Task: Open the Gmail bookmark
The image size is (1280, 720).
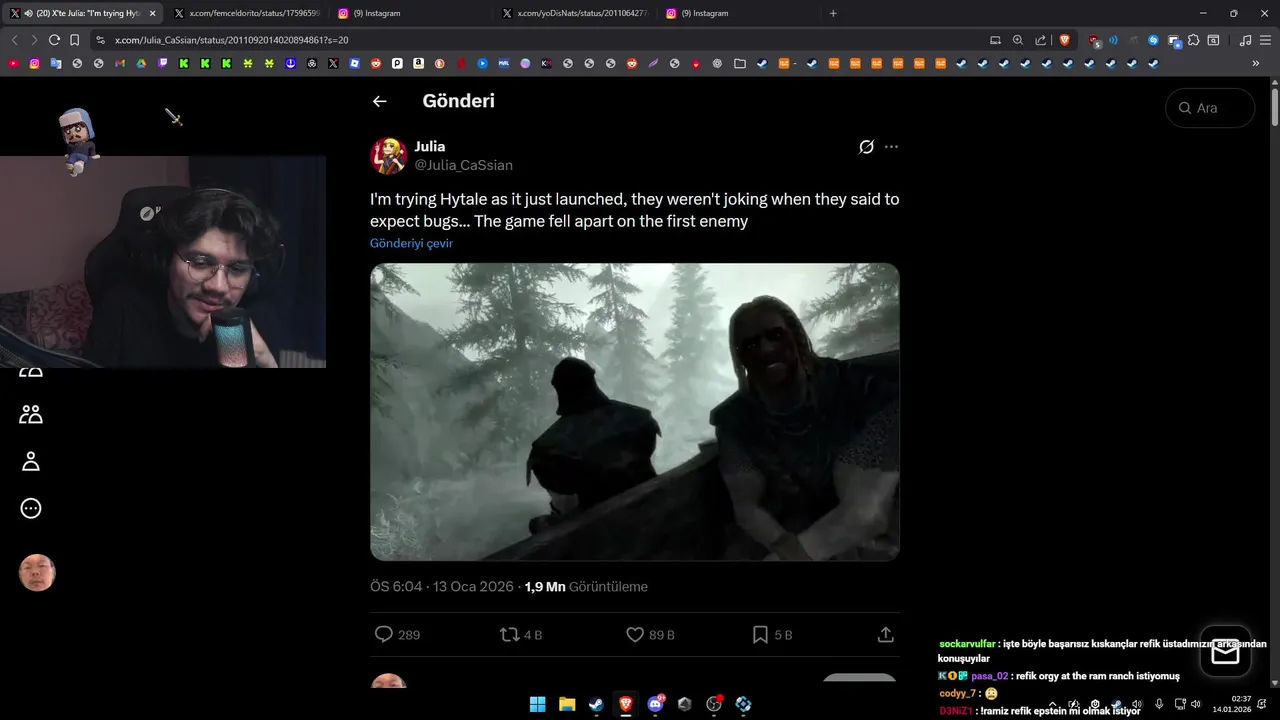Action: point(120,63)
